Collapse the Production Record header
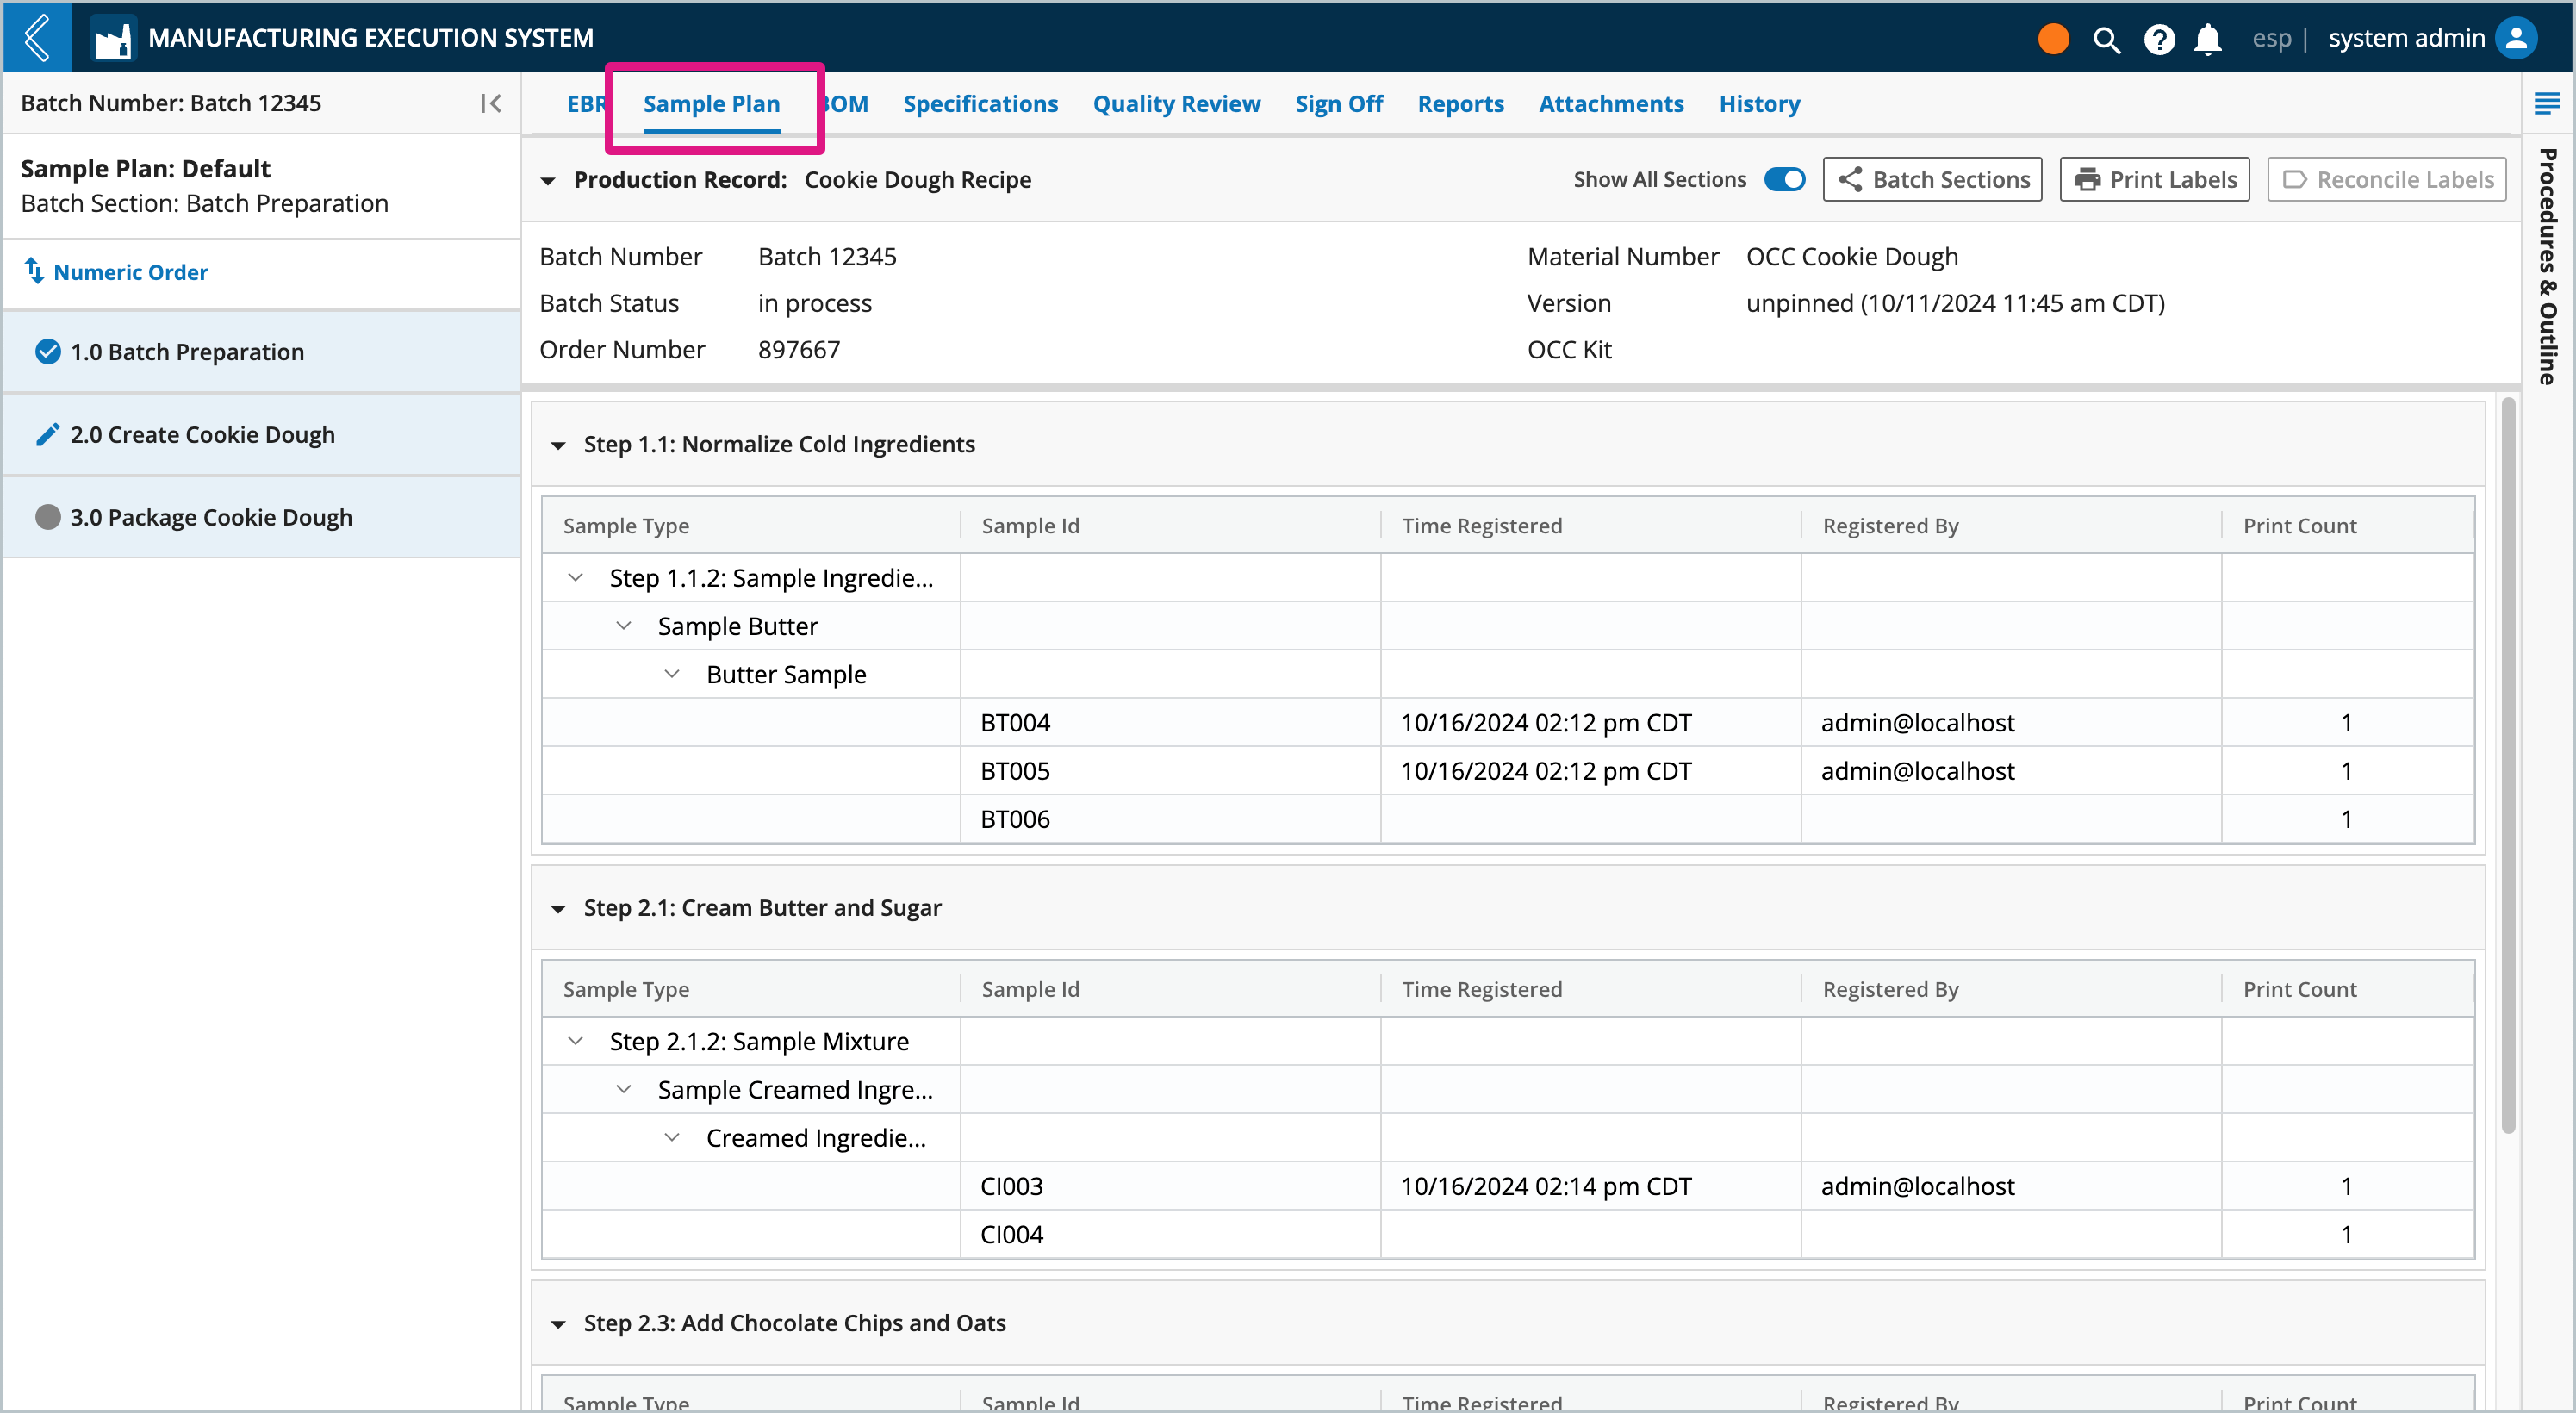This screenshot has width=2576, height=1413. pos(547,180)
